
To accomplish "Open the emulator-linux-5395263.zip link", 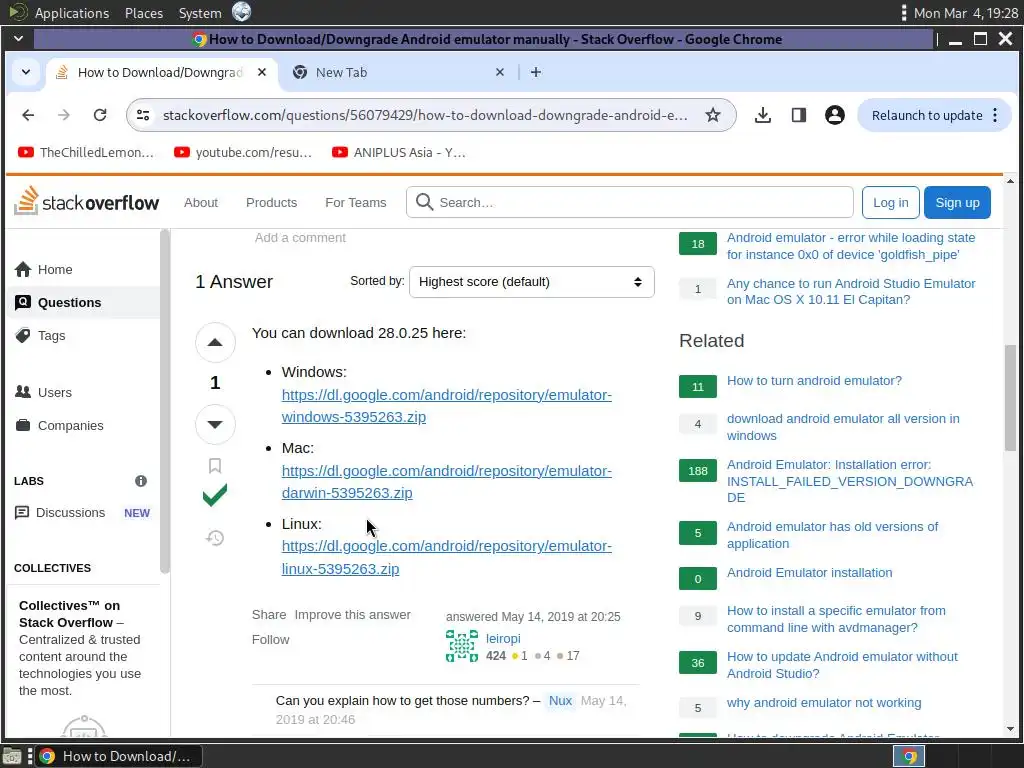I will 447,557.
